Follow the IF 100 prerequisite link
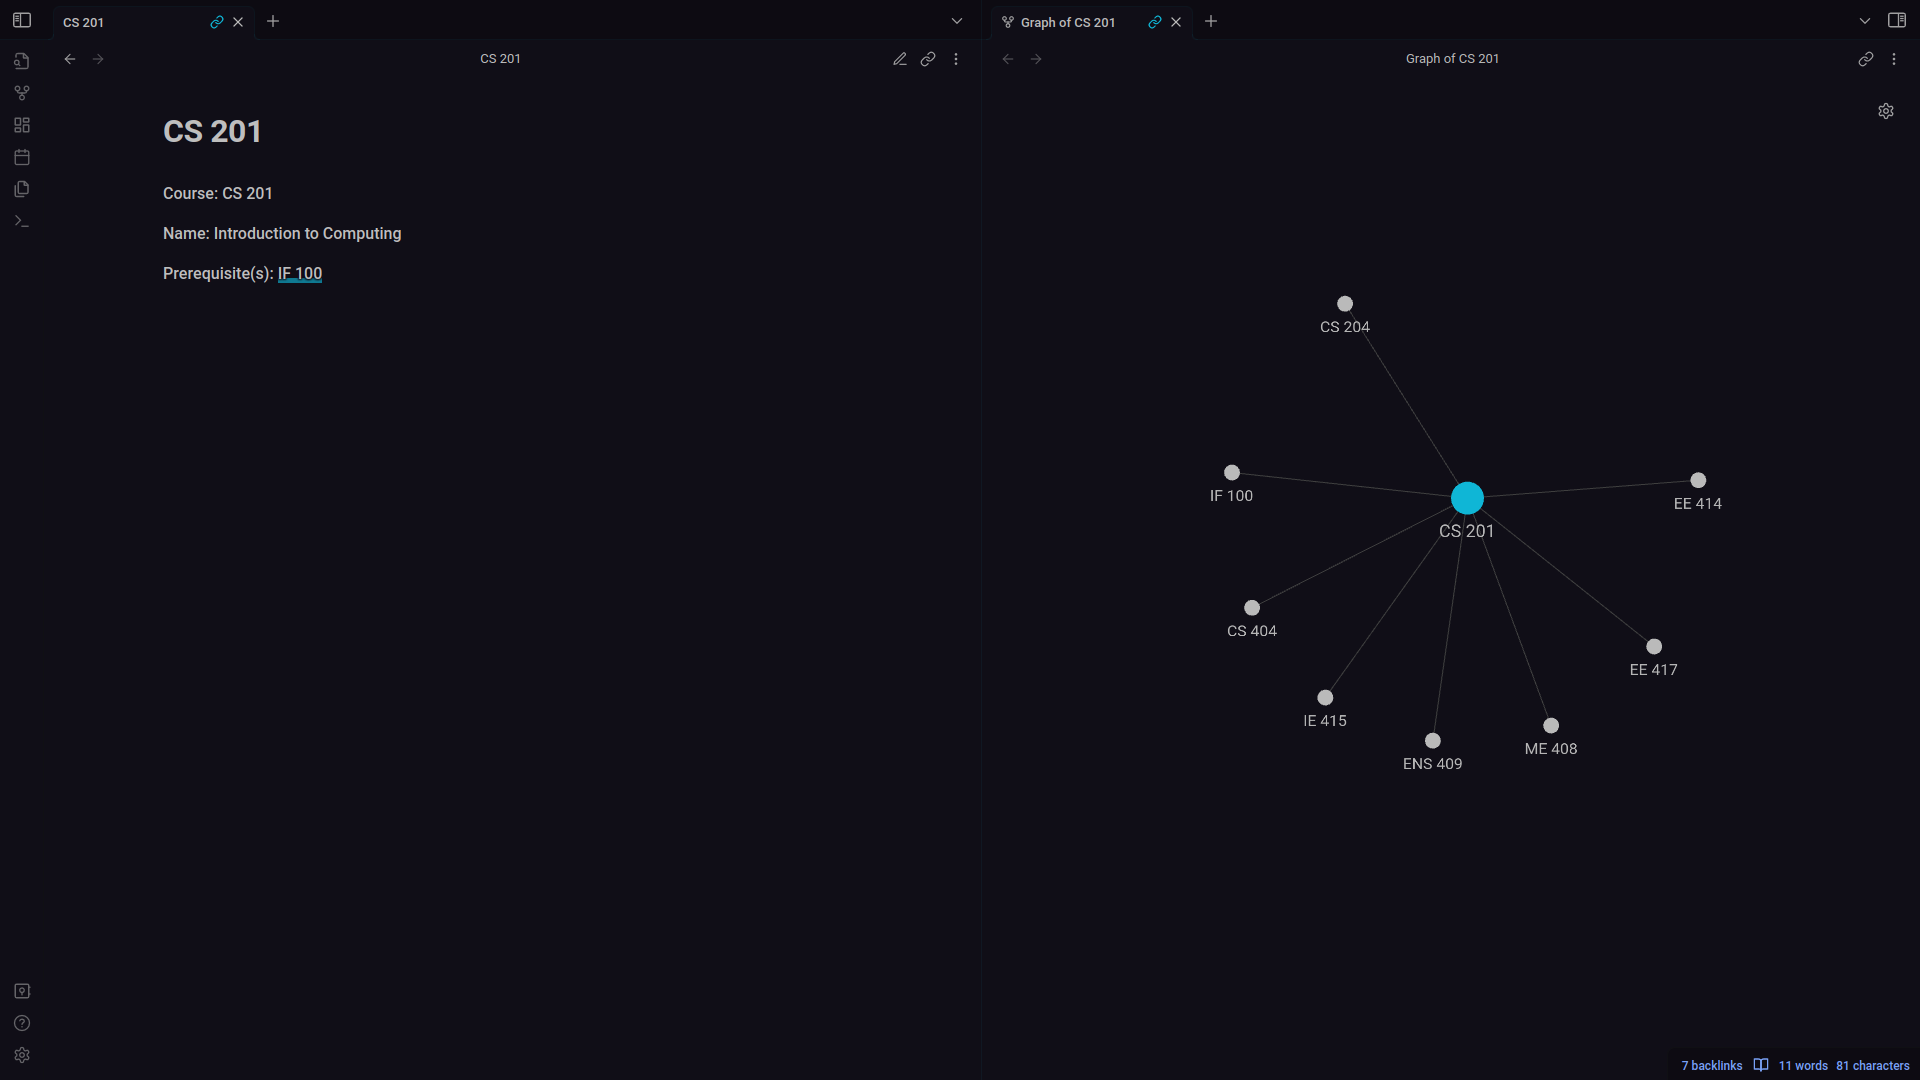Viewport: 1920px width, 1080px height. click(x=300, y=273)
